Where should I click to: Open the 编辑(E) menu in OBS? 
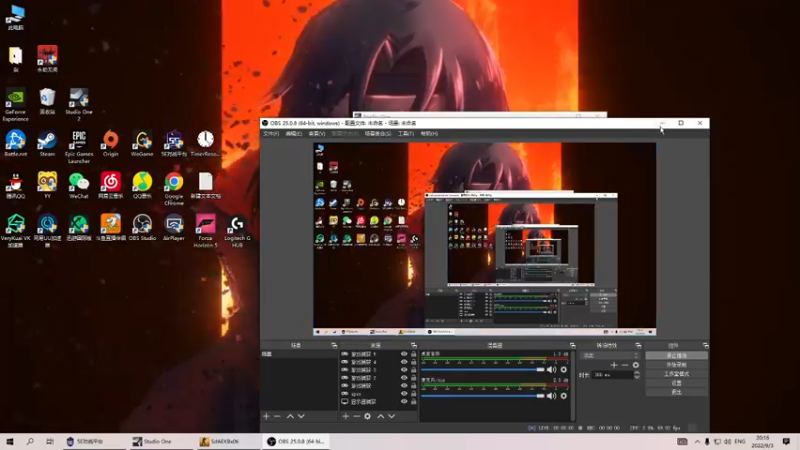(x=294, y=134)
